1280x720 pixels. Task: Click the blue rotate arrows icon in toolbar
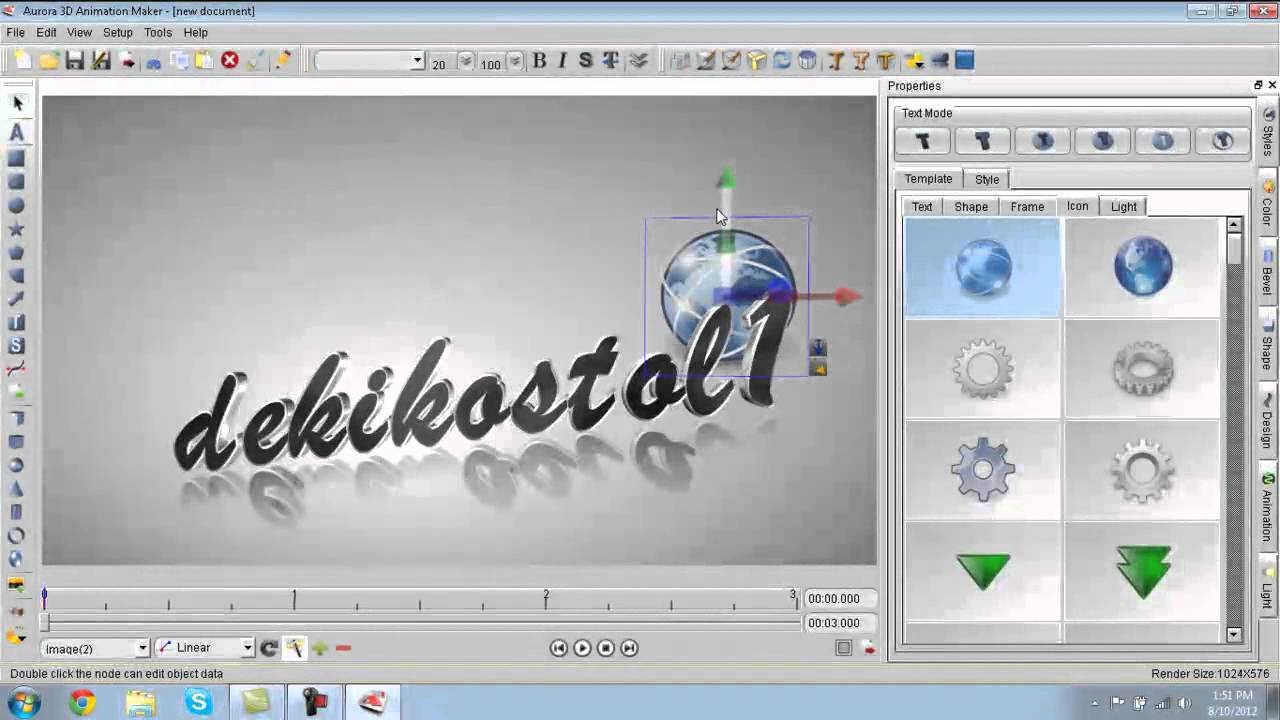782,61
